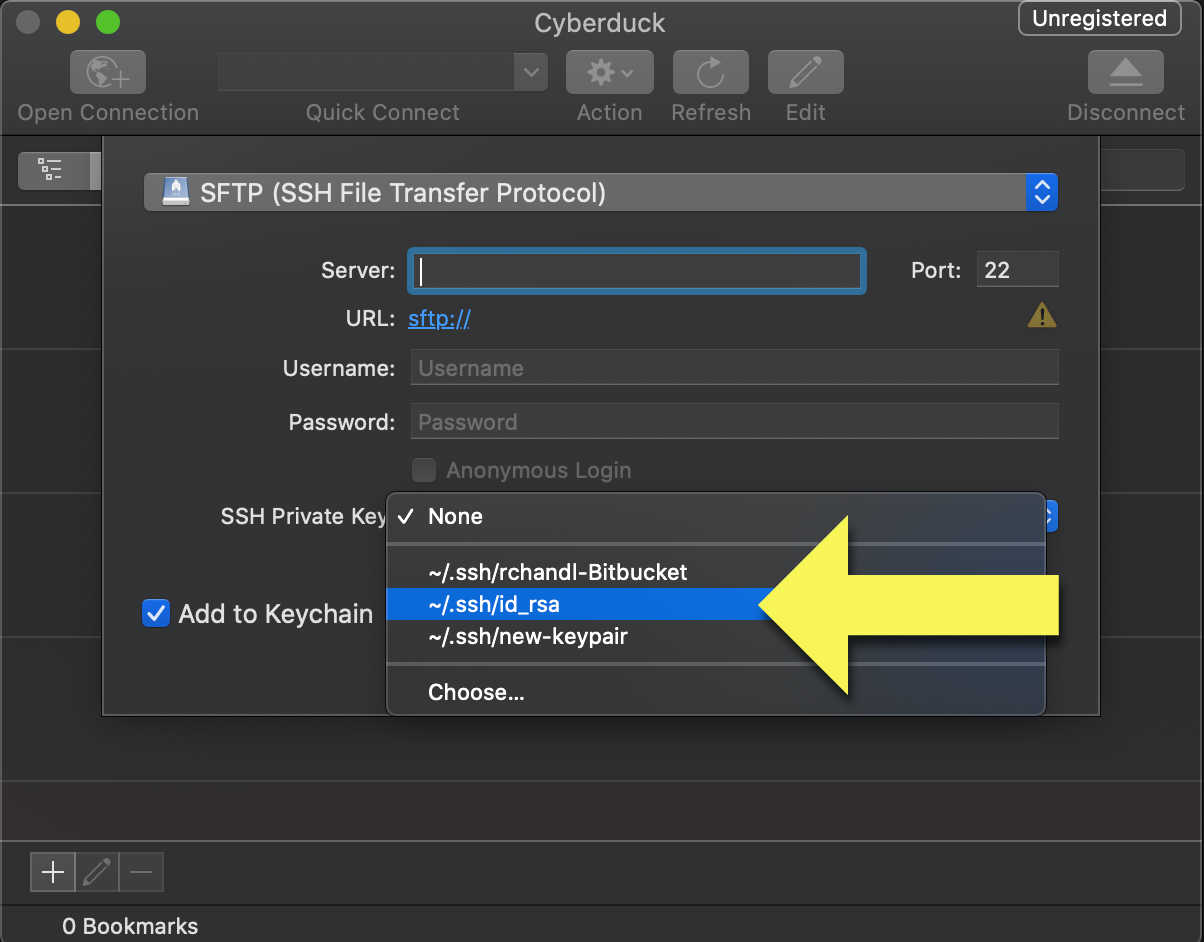Click the Unregistered button
The image size is (1204, 942).
tap(1099, 19)
